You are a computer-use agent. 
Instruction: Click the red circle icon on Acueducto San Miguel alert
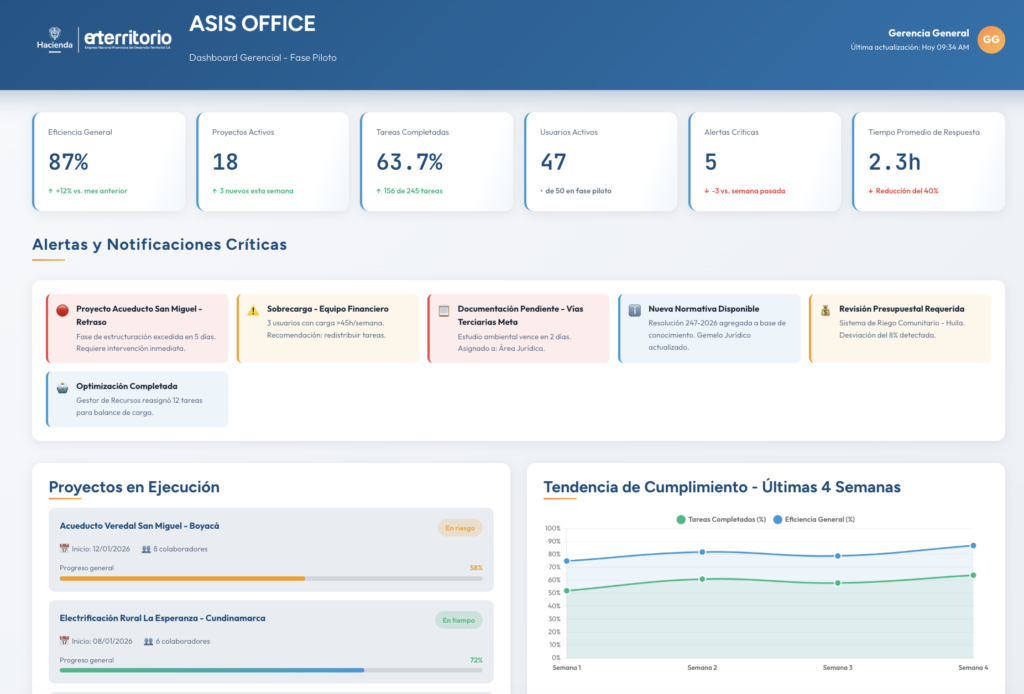(x=62, y=310)
